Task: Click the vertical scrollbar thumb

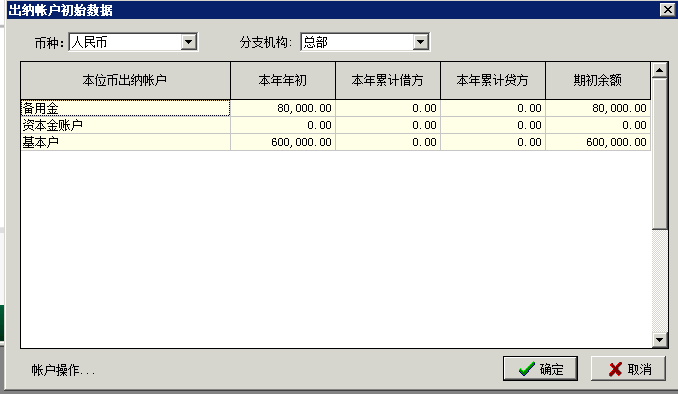Action: point(659,154)
